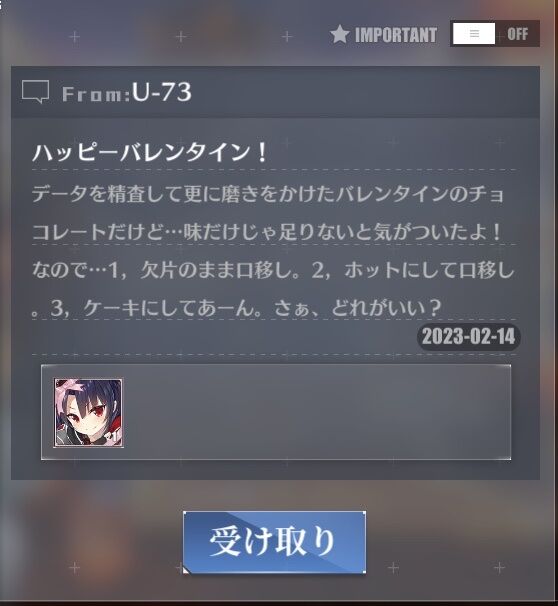The height and width of the screenshot is (606, 558).
Task: Click the speech bubble mail icon
Action: (36, 92)
